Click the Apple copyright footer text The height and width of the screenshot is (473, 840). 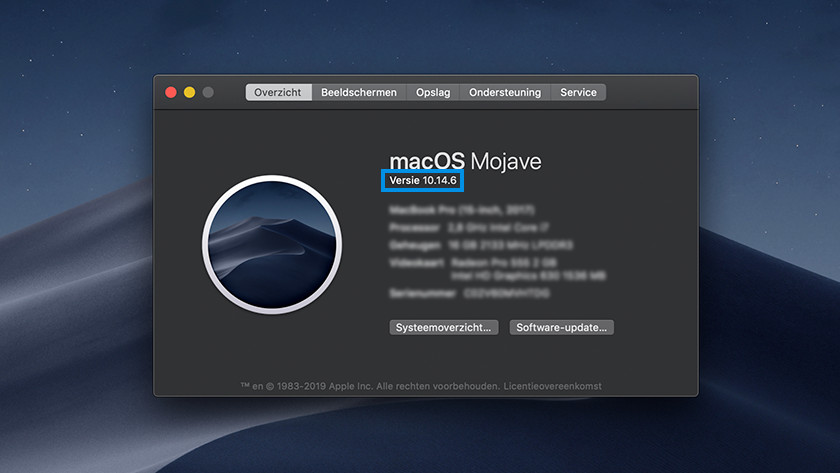[370, 386]
